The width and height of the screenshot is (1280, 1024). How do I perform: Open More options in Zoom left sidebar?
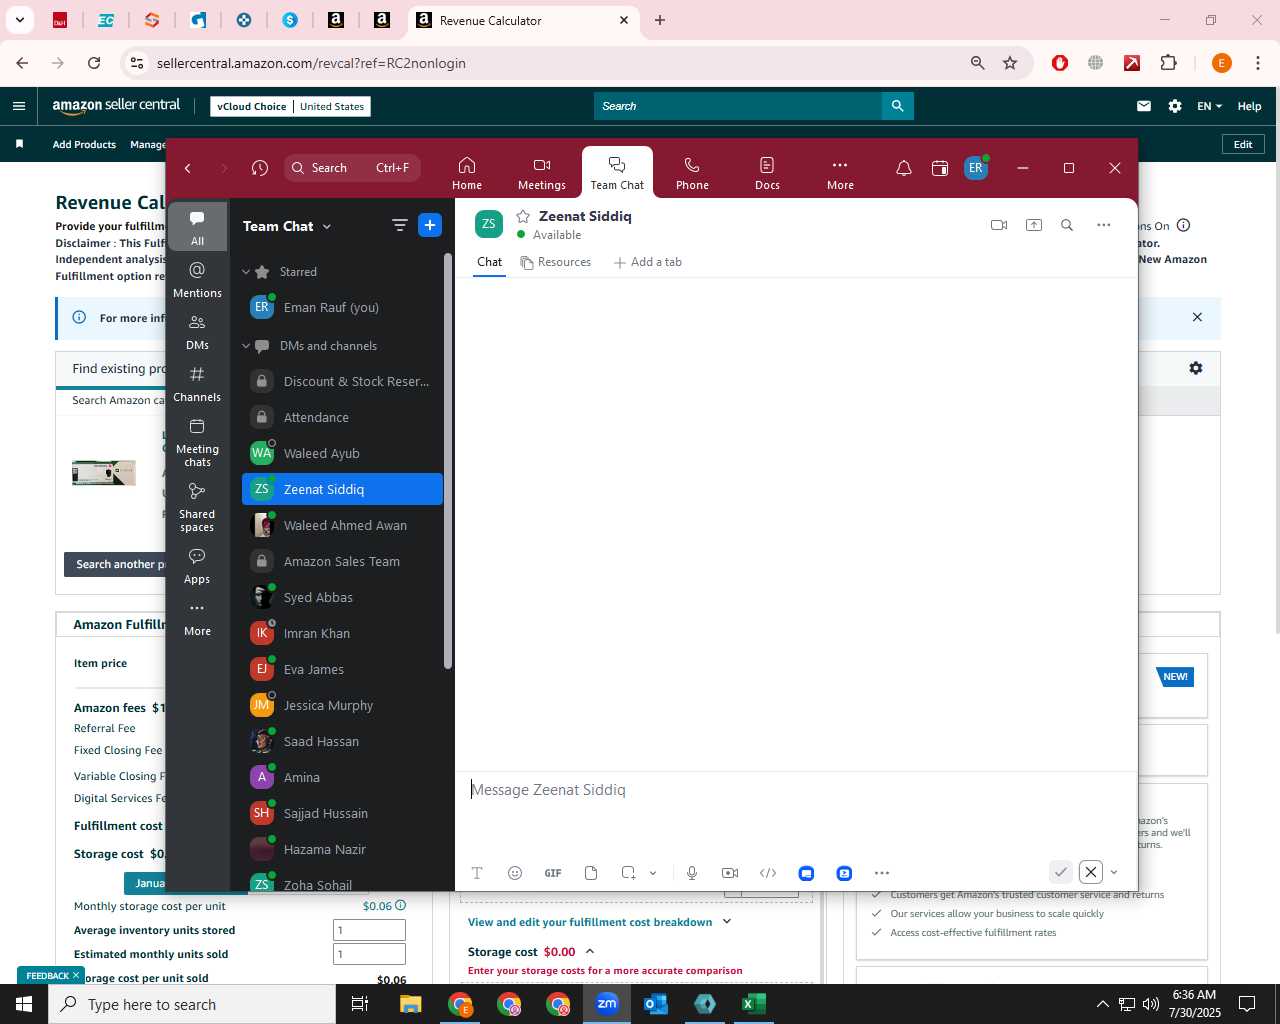tap(197, 617)
